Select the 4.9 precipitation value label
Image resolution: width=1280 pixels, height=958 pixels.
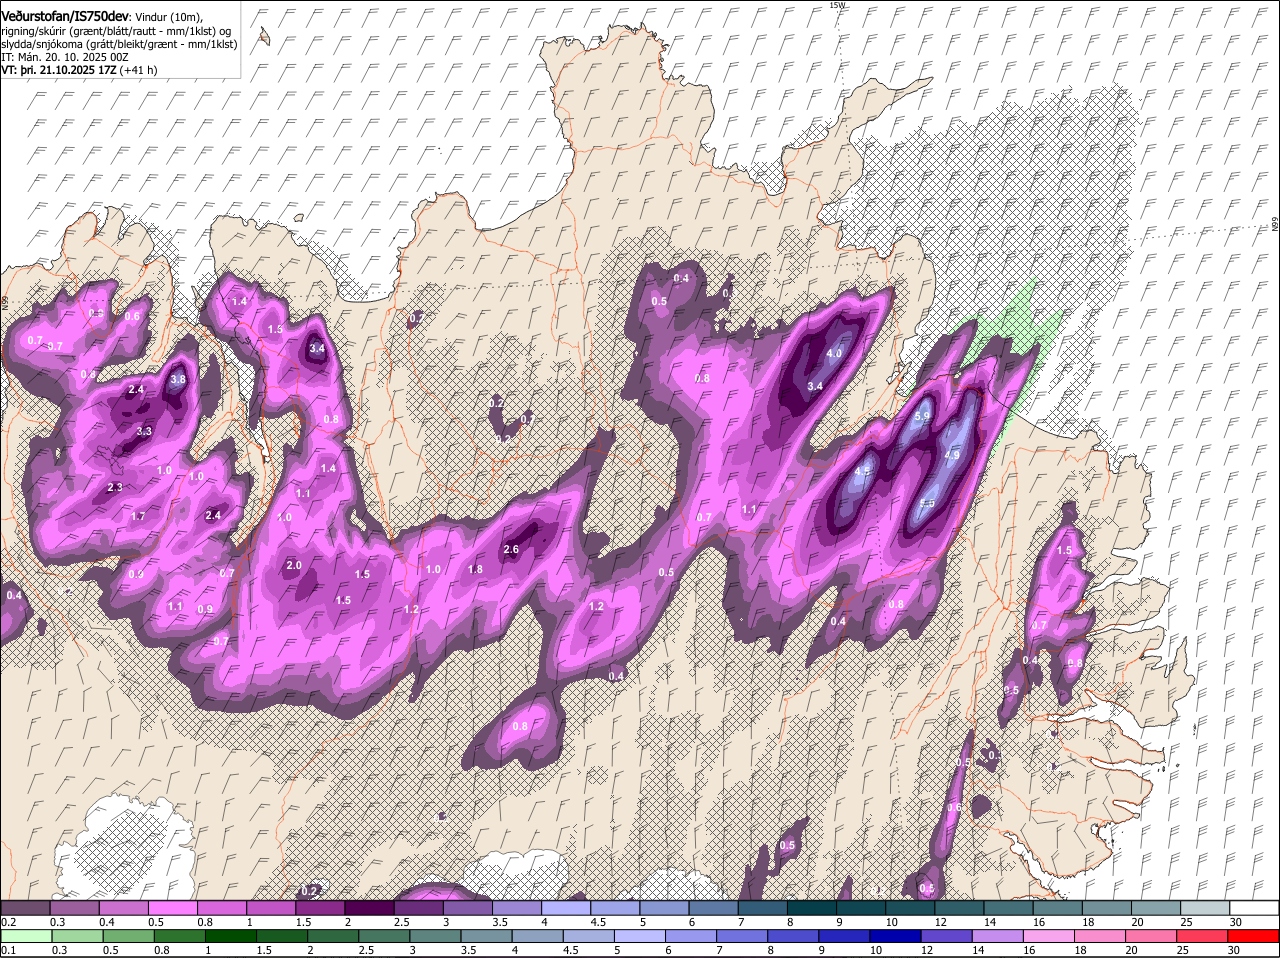[x=952, y=455]
